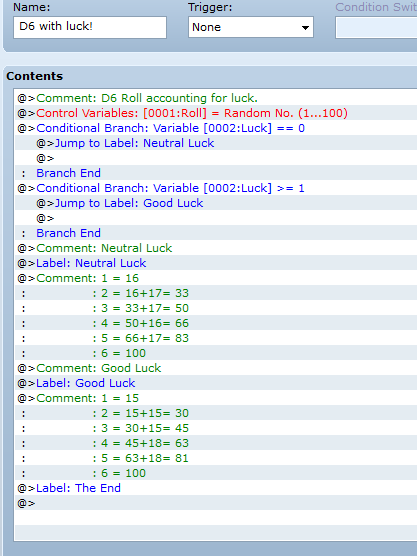Screen dimensions: 417x556
Task: Open the Trigger dropdown set to None
Action: [x=251, y=27]
